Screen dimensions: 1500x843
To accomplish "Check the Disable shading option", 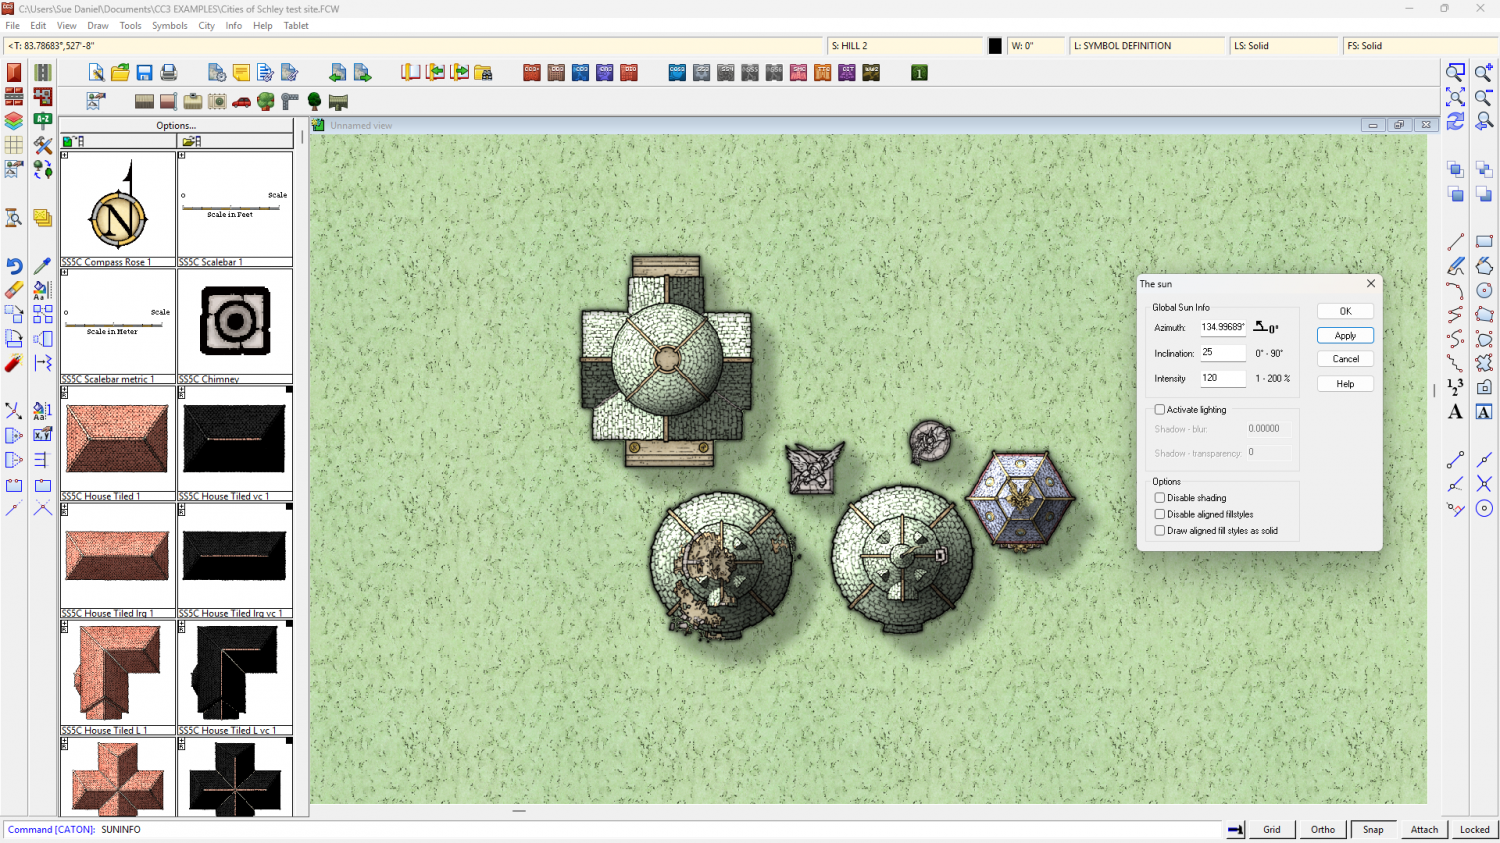I will pyautogui.click(x=1160, y=498).
